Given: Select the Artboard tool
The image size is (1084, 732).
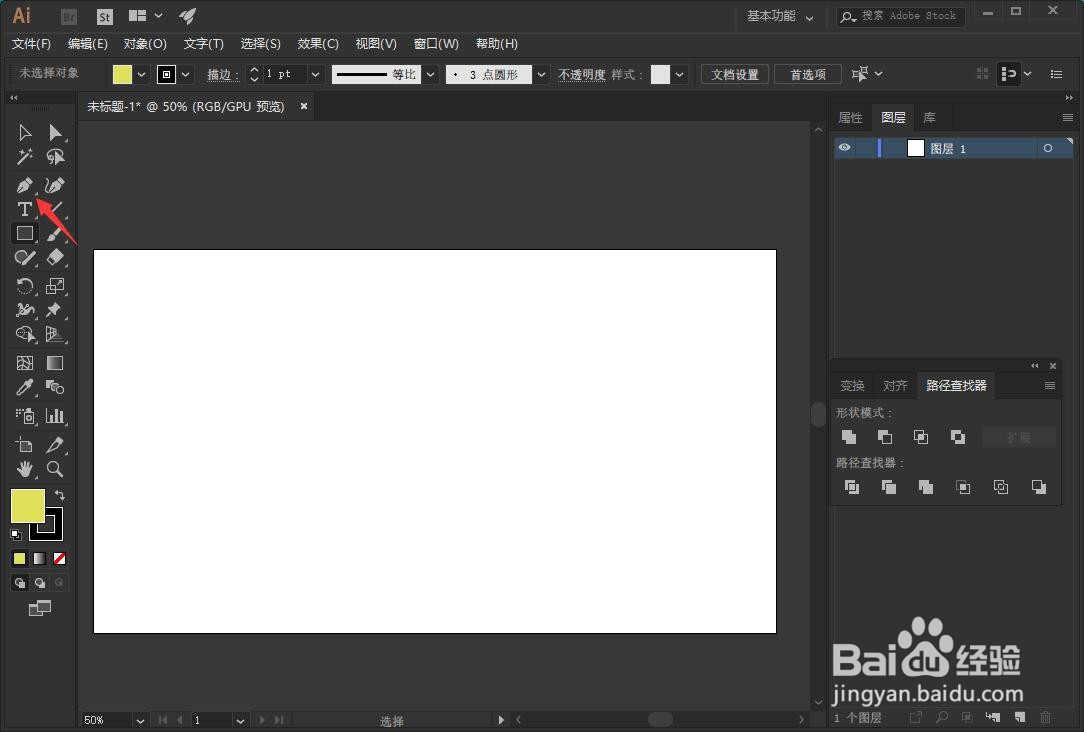Looking at the screenshot, I should [x=25, y=444].
